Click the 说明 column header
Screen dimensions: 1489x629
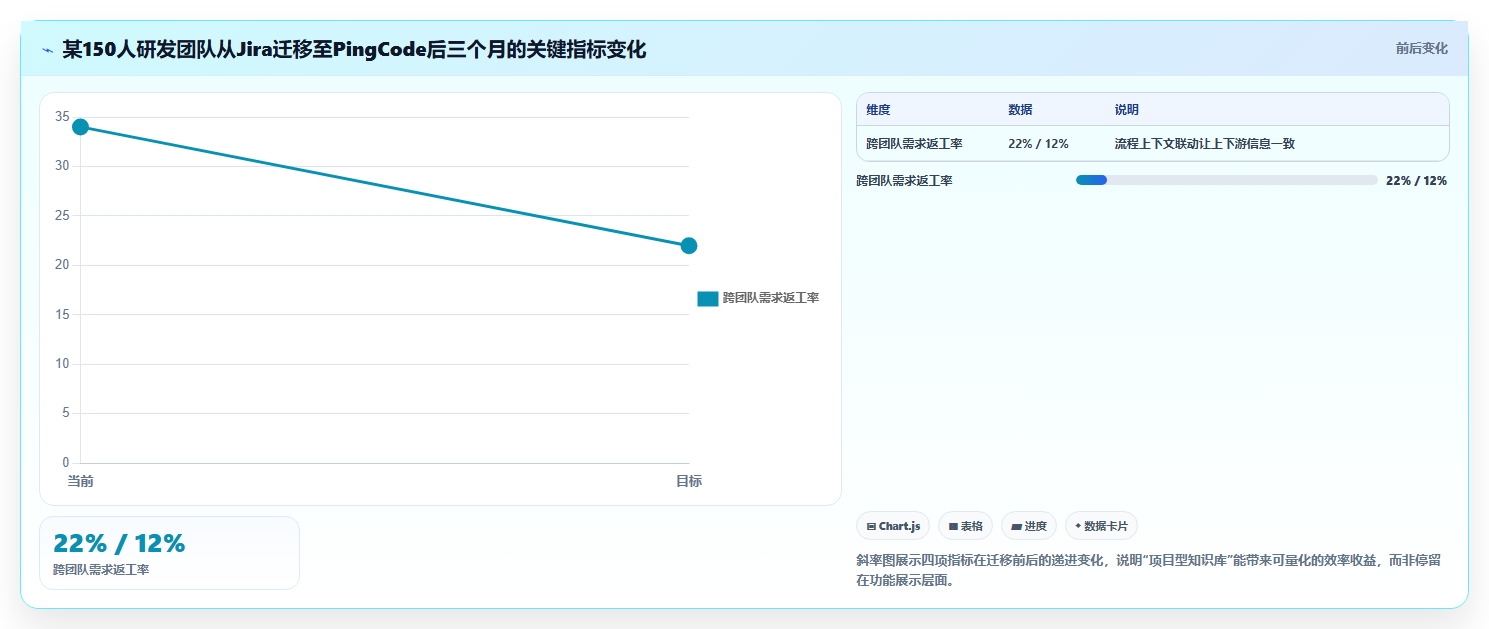(1127, 110)
